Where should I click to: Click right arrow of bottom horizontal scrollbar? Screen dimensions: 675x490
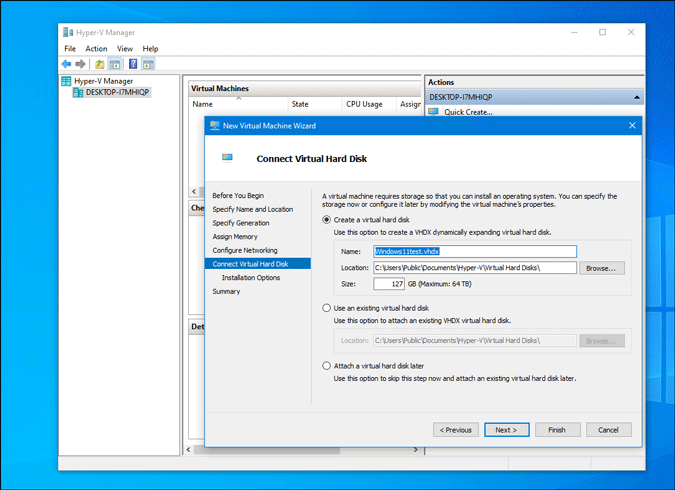tap(415, 450)
